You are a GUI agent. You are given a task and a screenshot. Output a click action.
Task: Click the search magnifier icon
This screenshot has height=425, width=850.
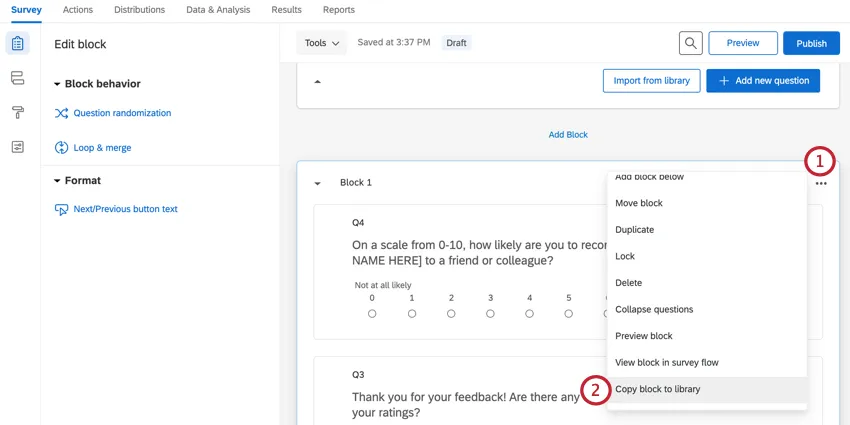click(x=690, y=43)
